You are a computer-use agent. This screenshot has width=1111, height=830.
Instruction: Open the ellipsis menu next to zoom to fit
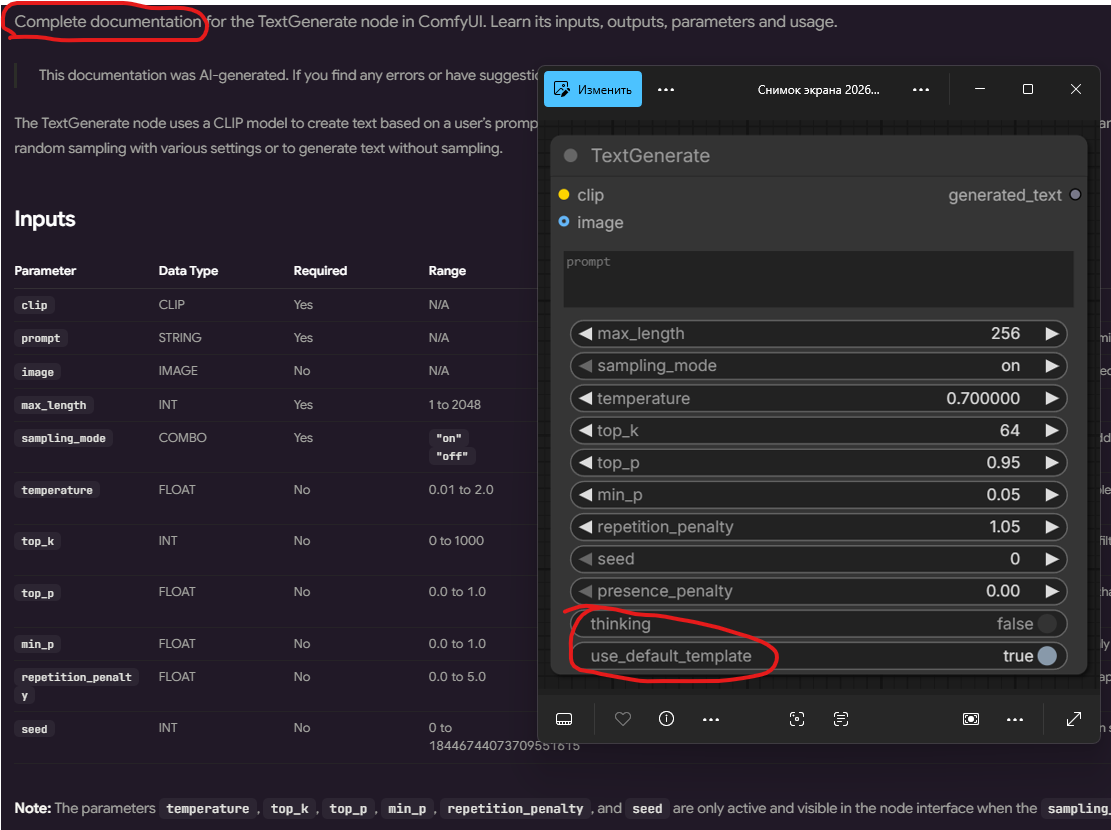1015,719
